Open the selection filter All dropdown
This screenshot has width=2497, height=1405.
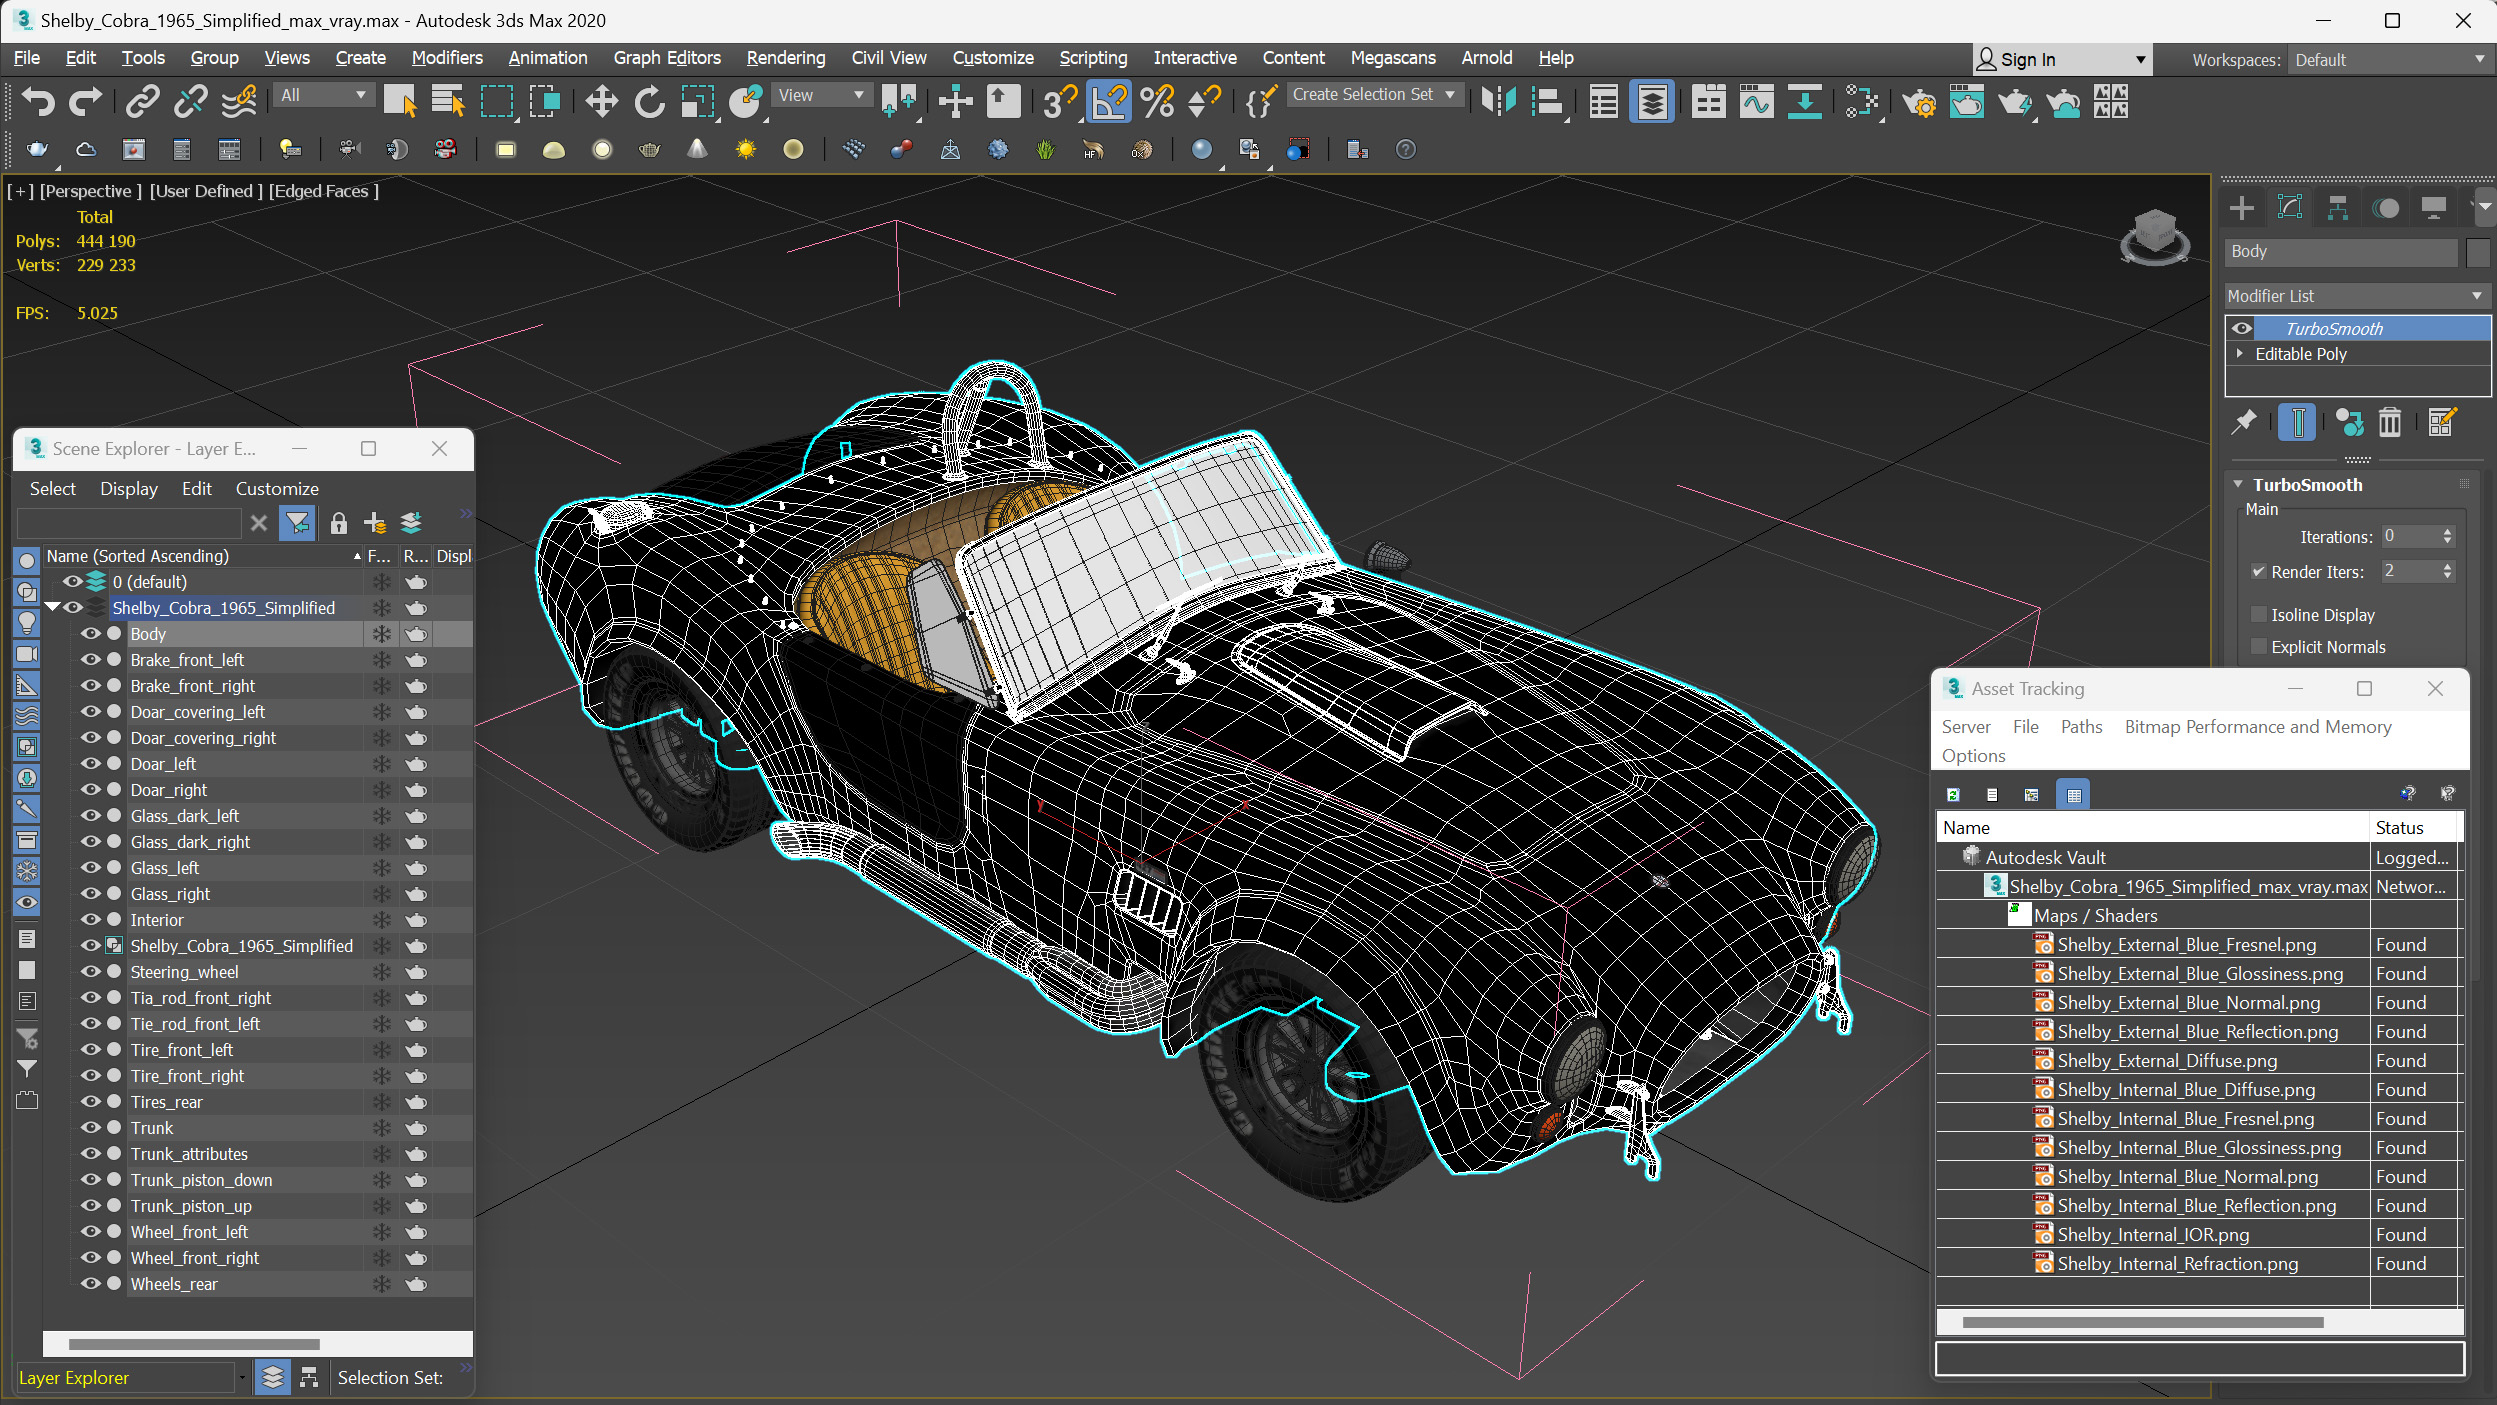tap(323, 95)
